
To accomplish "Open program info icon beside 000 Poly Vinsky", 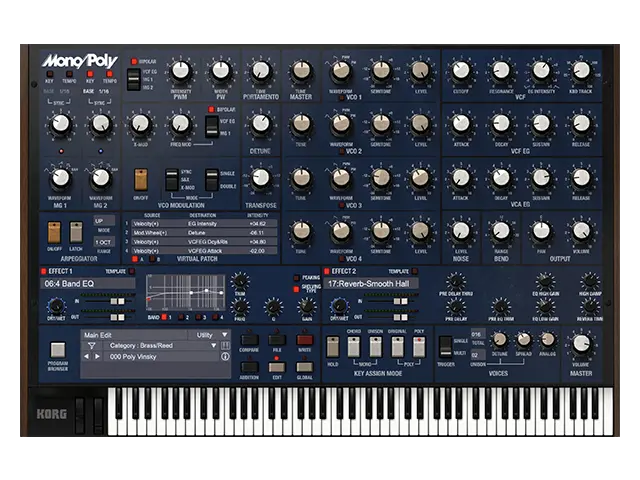I will pos(225,356).
